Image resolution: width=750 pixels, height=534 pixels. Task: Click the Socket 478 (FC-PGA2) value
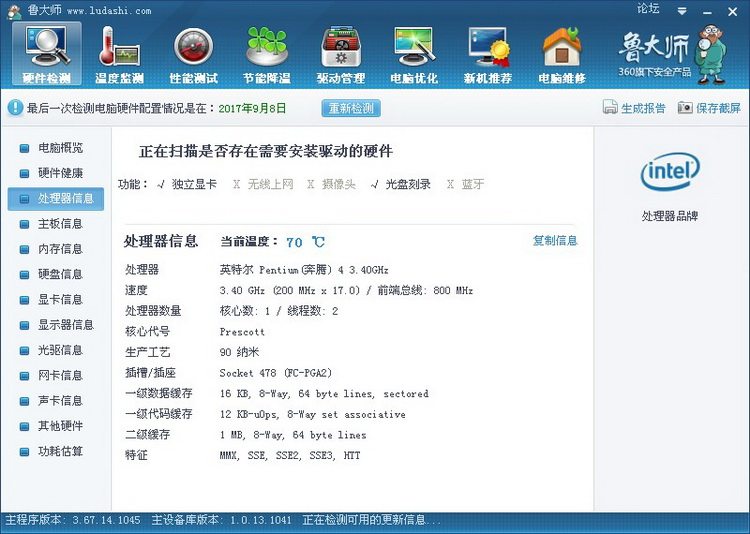pos(276,373)
